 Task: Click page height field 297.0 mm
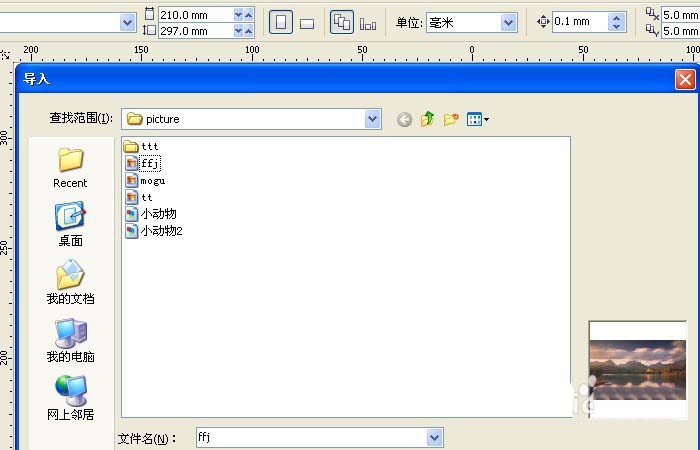click(196, 31)
